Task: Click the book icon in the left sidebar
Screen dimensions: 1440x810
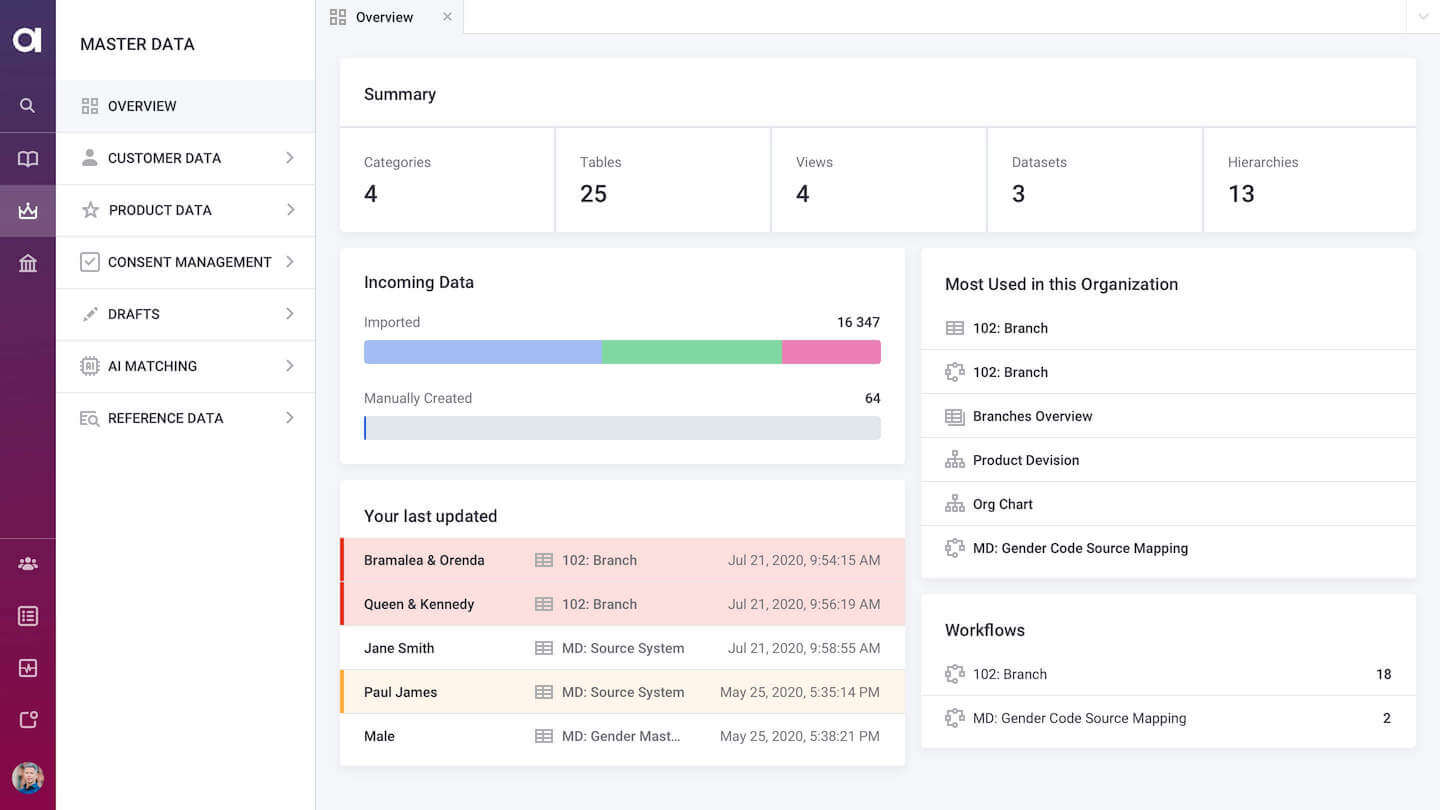Action: (27, 158)
